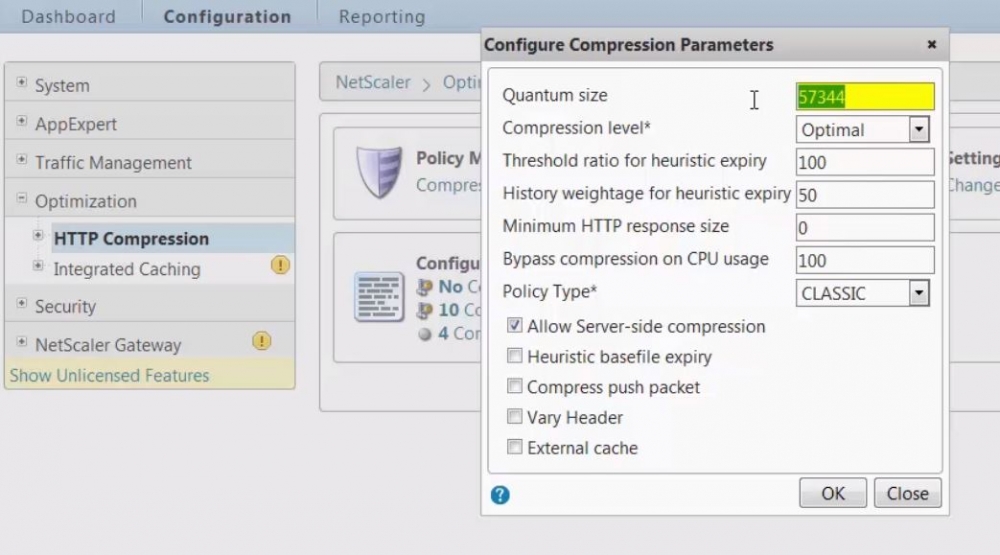Select HTTP Compression in the tree

[x=131, y=239]
